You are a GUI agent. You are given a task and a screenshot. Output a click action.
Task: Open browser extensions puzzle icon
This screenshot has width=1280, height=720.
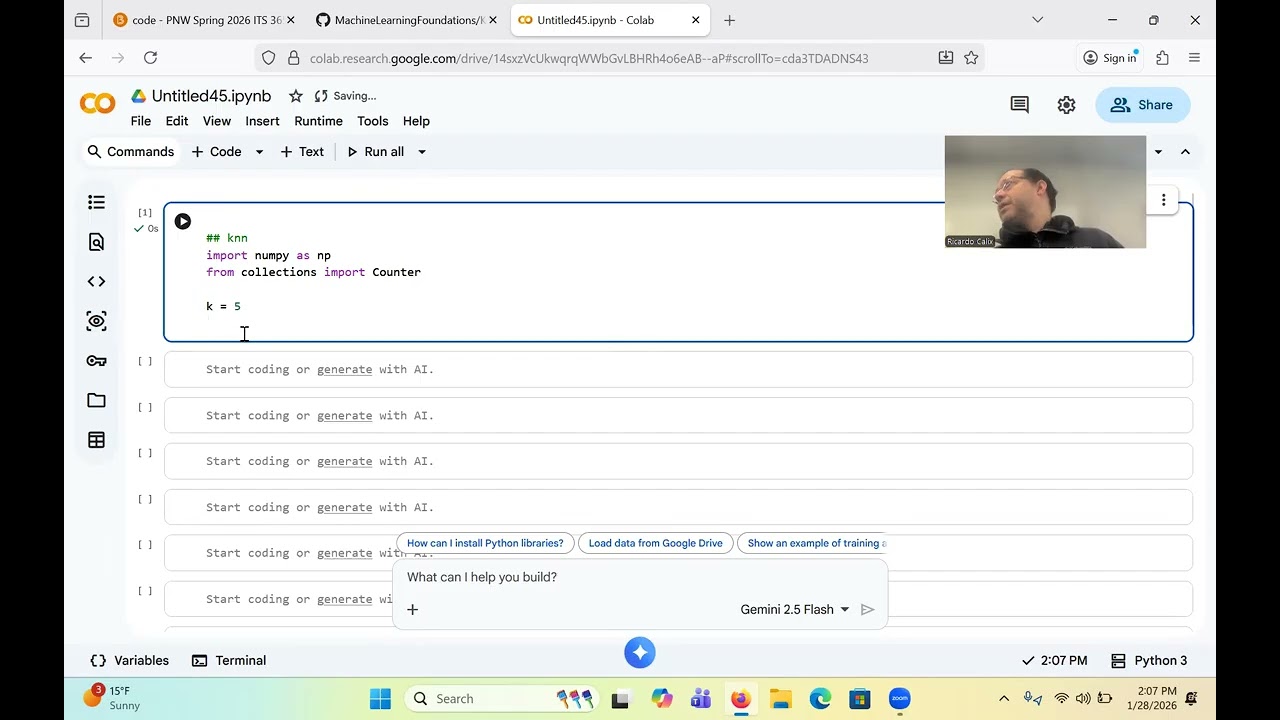click(x=1162, y=58)
